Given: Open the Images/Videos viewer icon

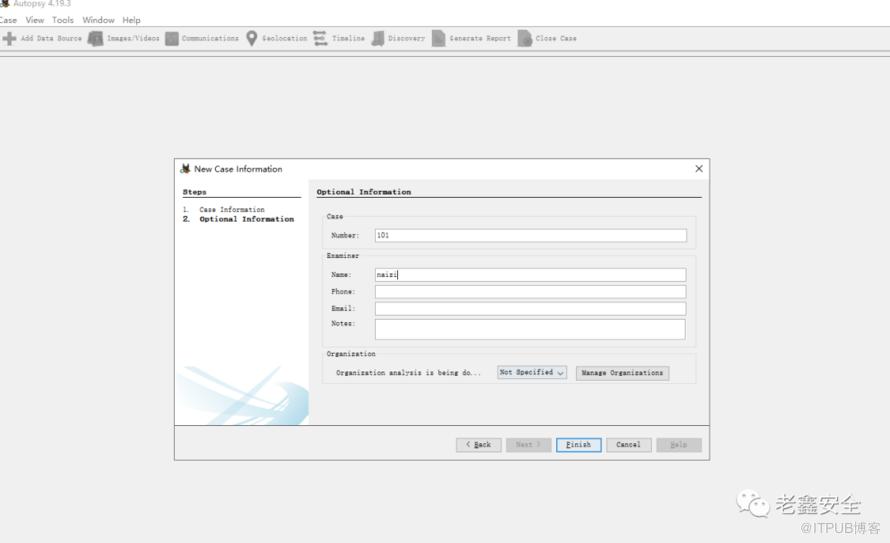Looking at the screenshot, I should 96,39.
